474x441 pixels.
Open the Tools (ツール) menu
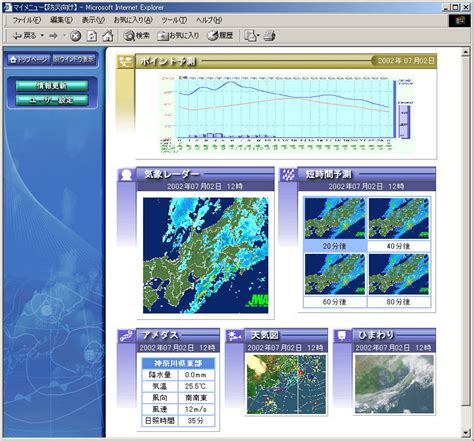[x=174, y=20]
